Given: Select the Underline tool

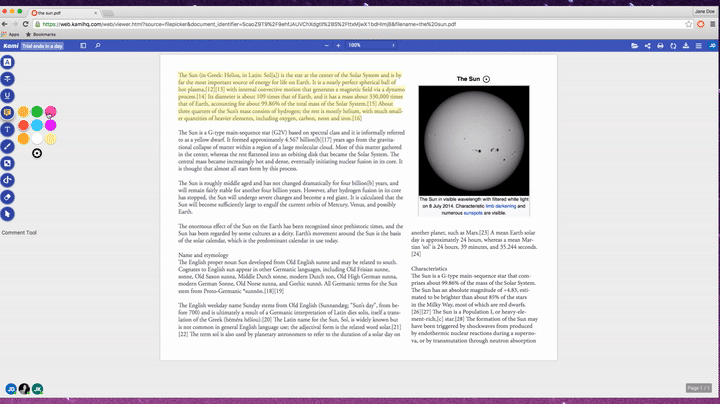Looking at the screenshot, I should [x=8, y=96].
